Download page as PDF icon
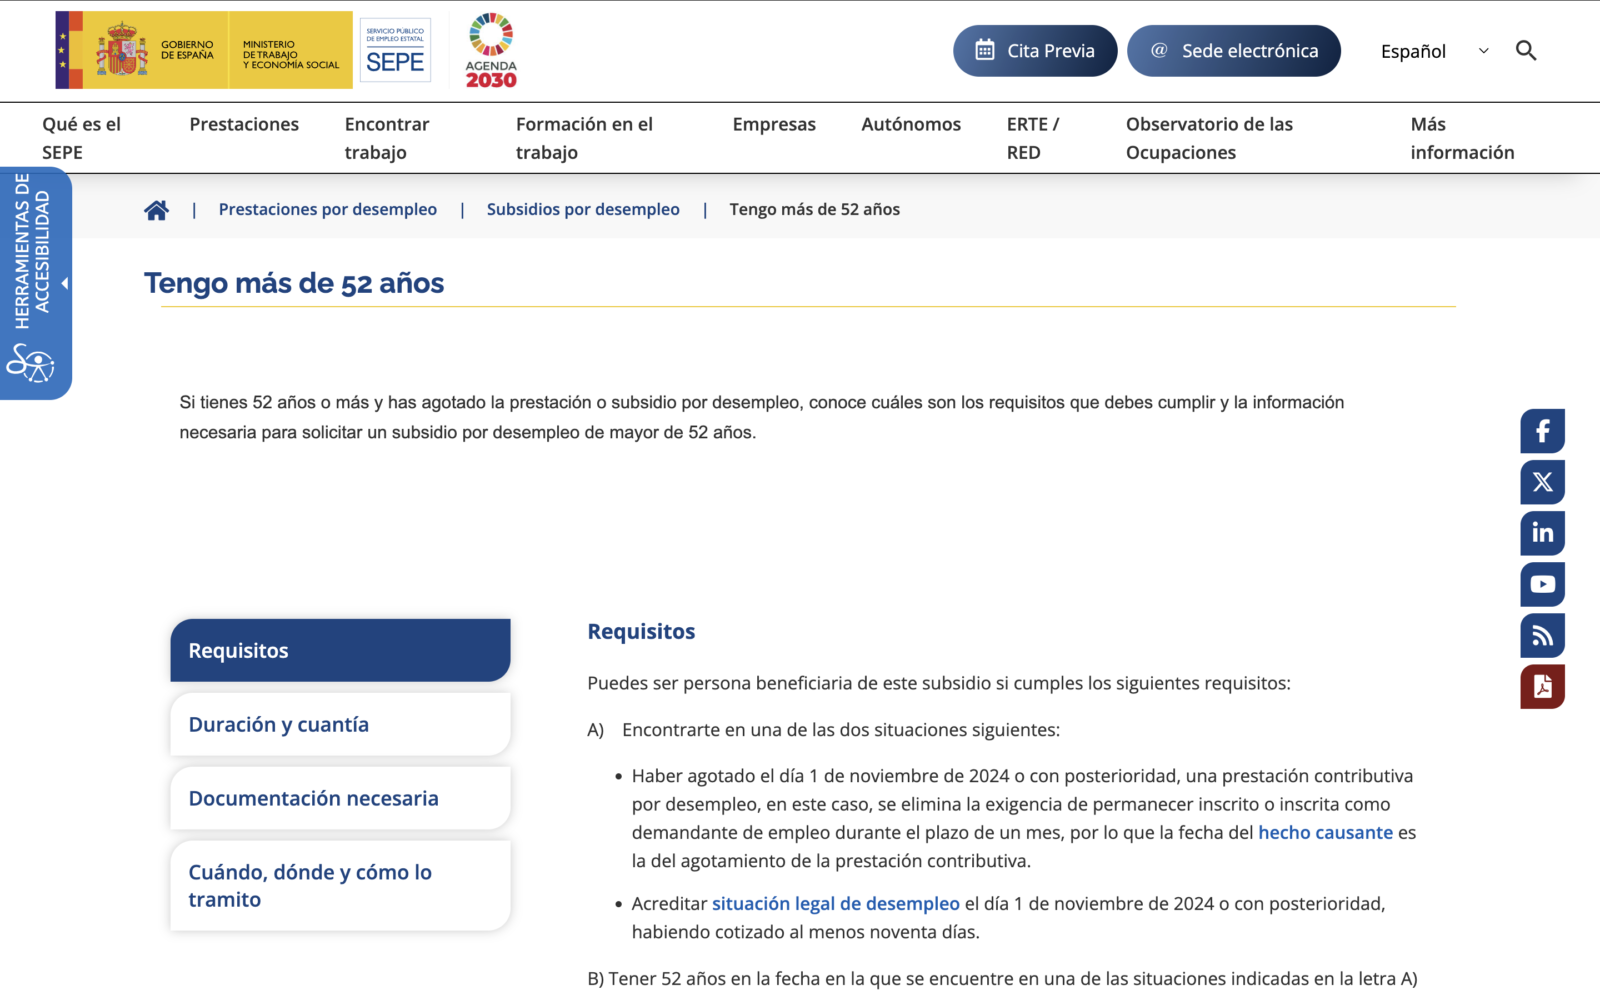Image resolution: width=1600 pixels, height=1000 pixels. click(1542, 687)
